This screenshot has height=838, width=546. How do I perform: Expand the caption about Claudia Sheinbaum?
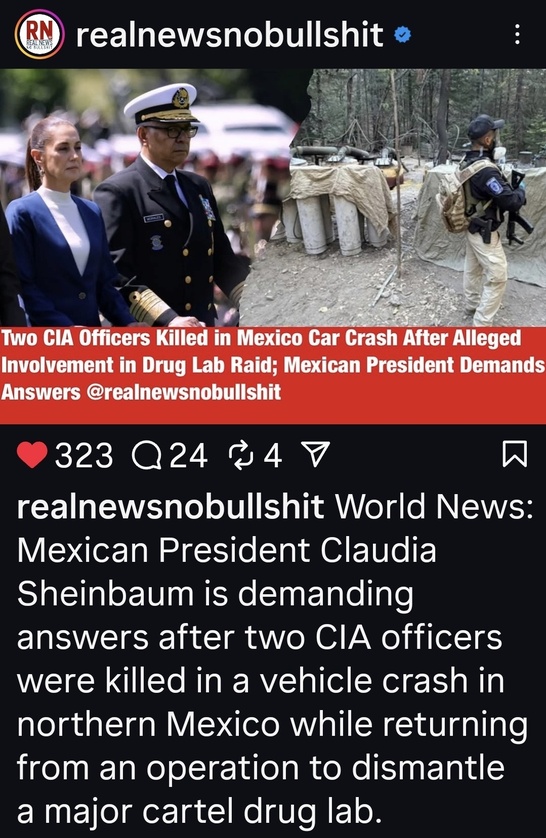273,658
